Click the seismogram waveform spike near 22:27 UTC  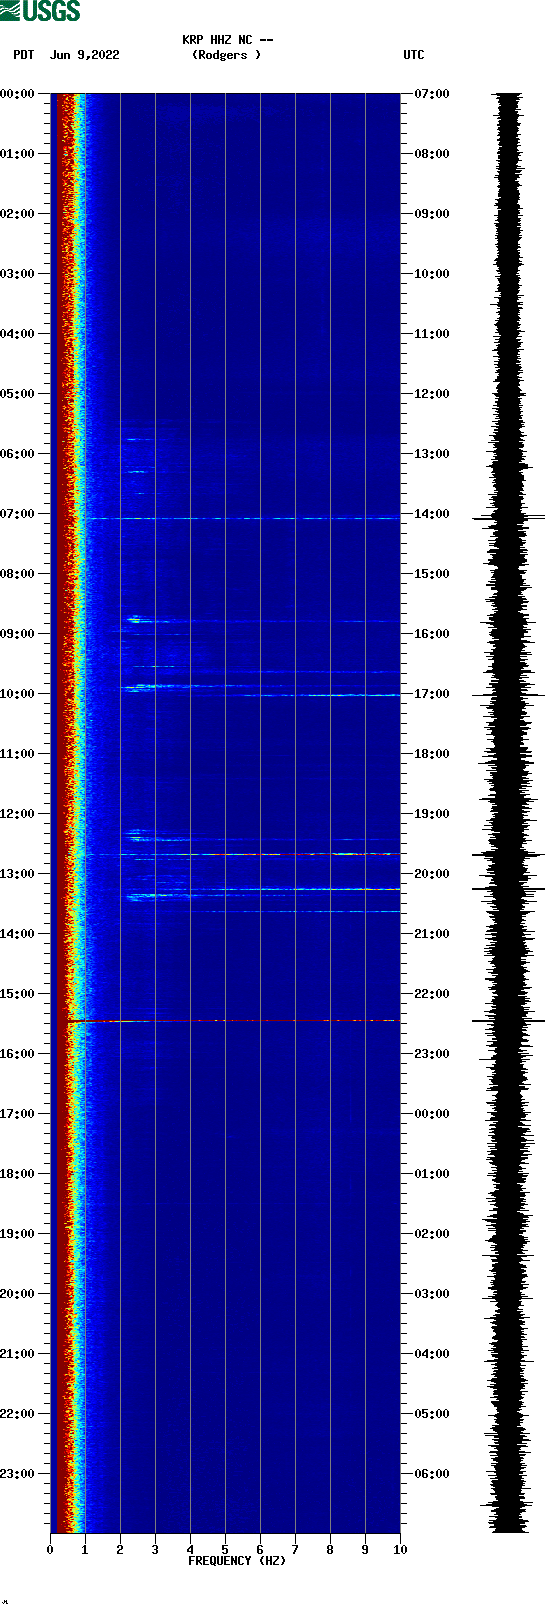click(509, 1021)
